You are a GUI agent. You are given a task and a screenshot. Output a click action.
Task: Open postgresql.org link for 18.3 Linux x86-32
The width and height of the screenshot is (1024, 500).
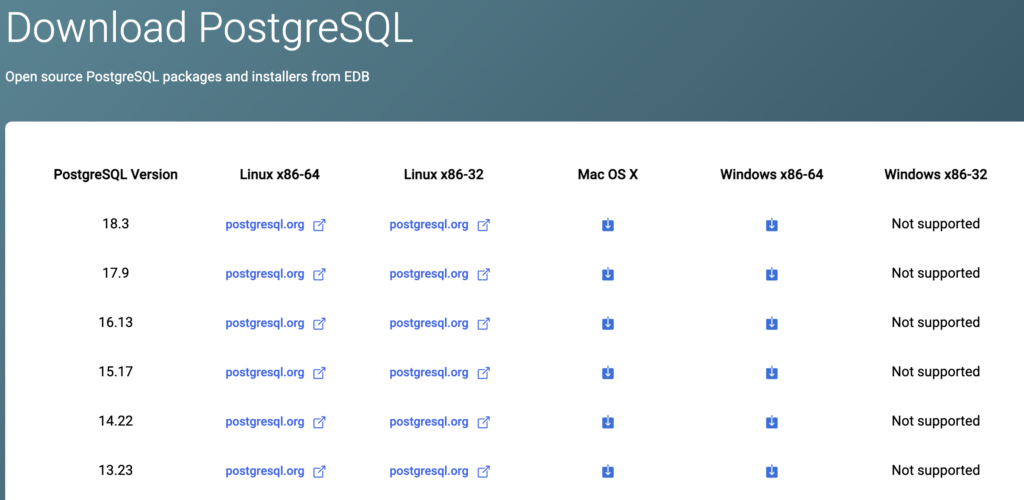(x=429, y=225)
